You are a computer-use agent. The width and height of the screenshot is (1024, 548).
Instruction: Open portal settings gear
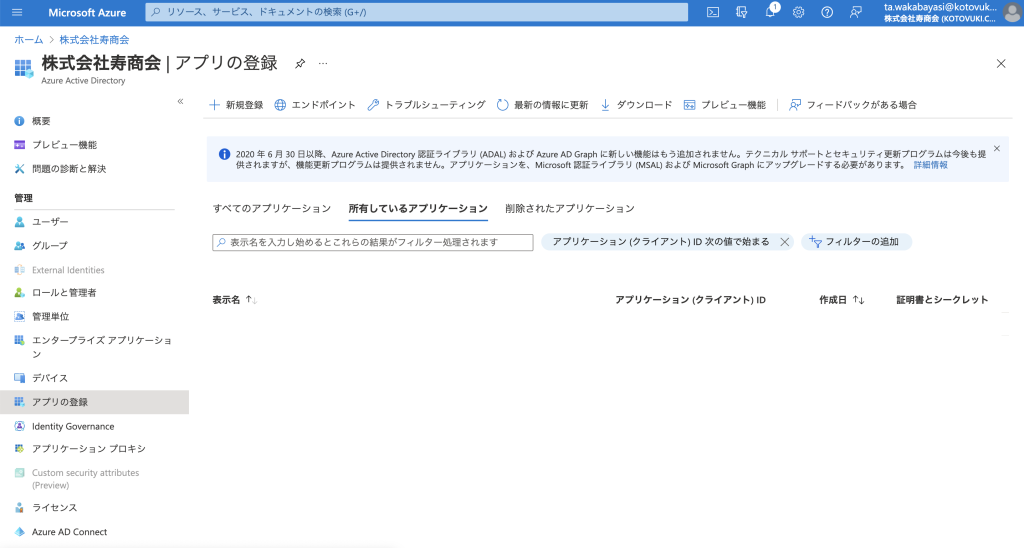[x=798, y=12]
